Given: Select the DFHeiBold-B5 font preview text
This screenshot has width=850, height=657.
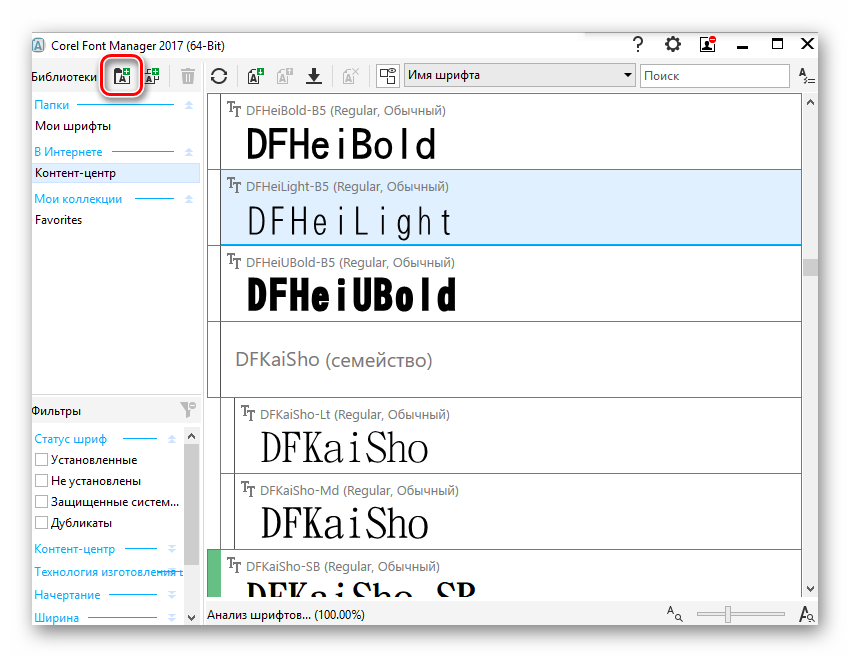Looking at the screenshot, I should [x=341, y=144].
